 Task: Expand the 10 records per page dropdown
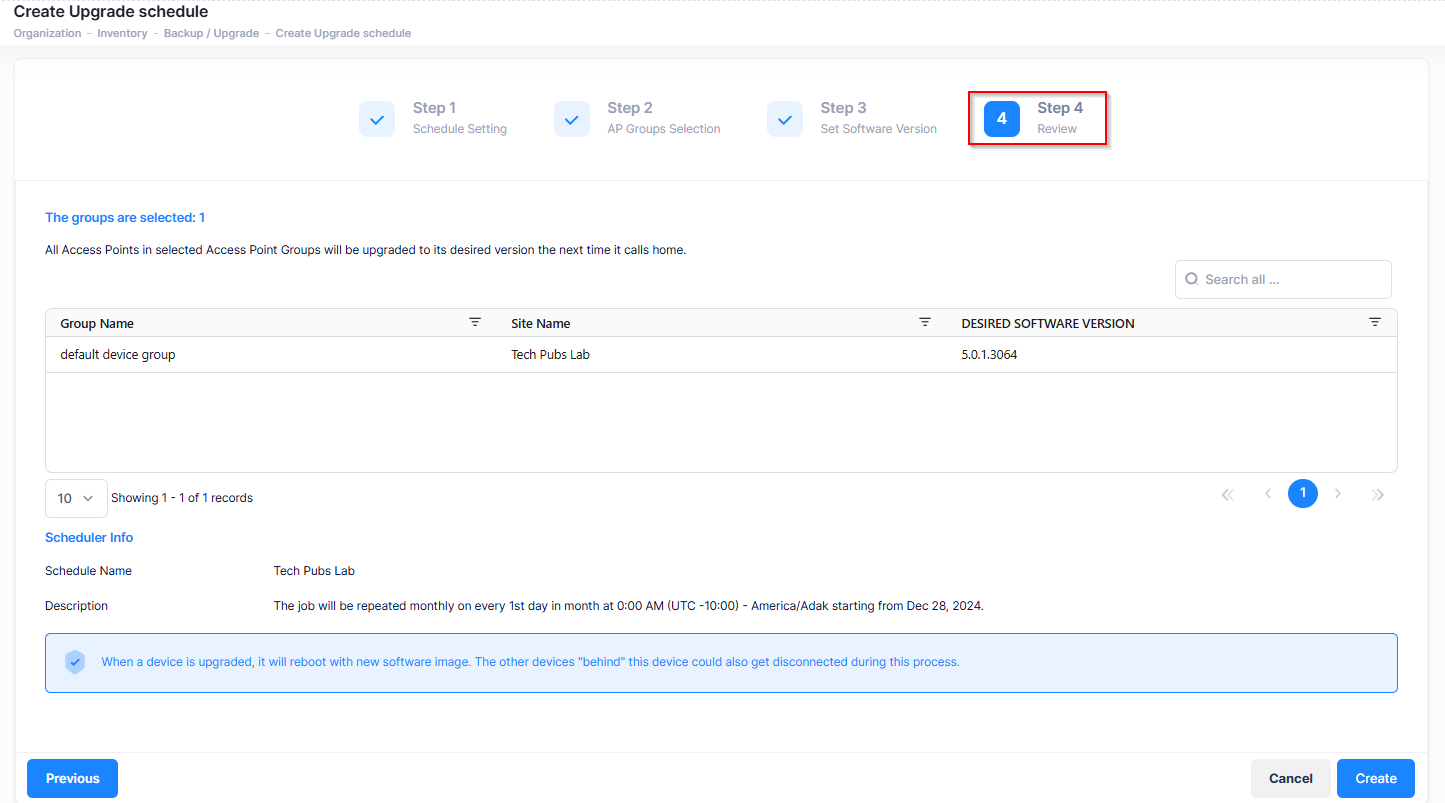pos(76,498)
